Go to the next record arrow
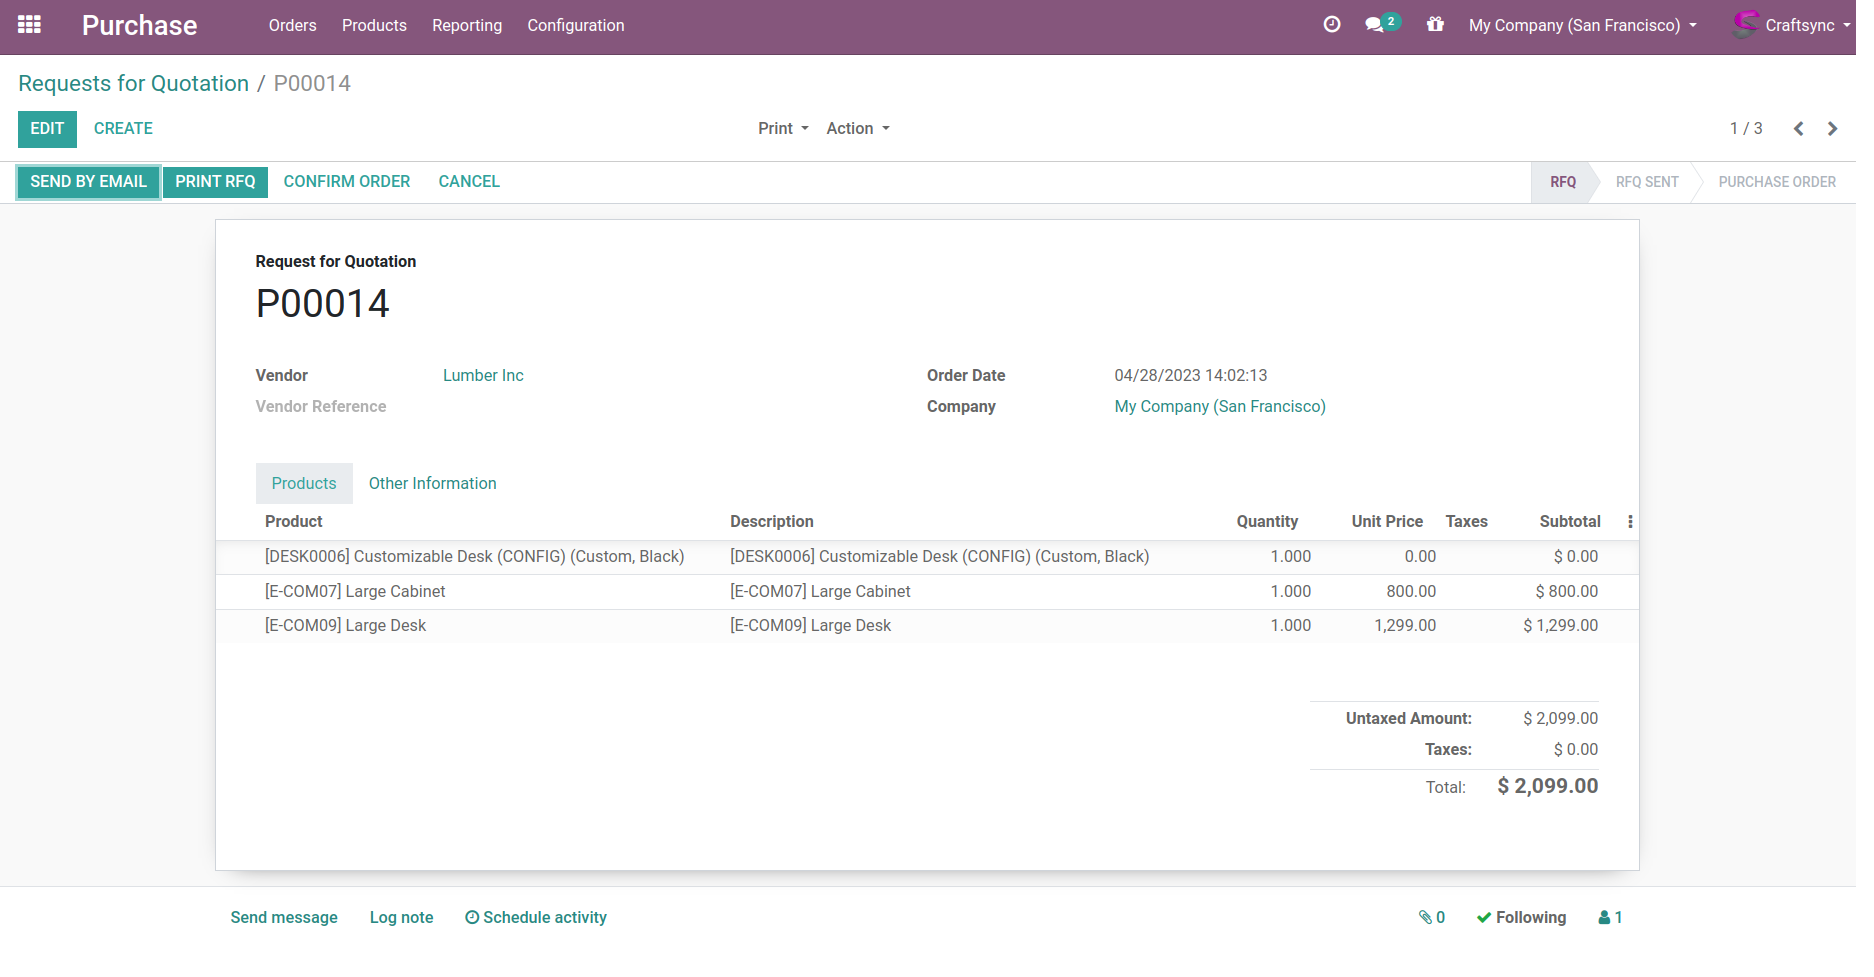Viewport: 1874px width, 977px height. 1832,129
